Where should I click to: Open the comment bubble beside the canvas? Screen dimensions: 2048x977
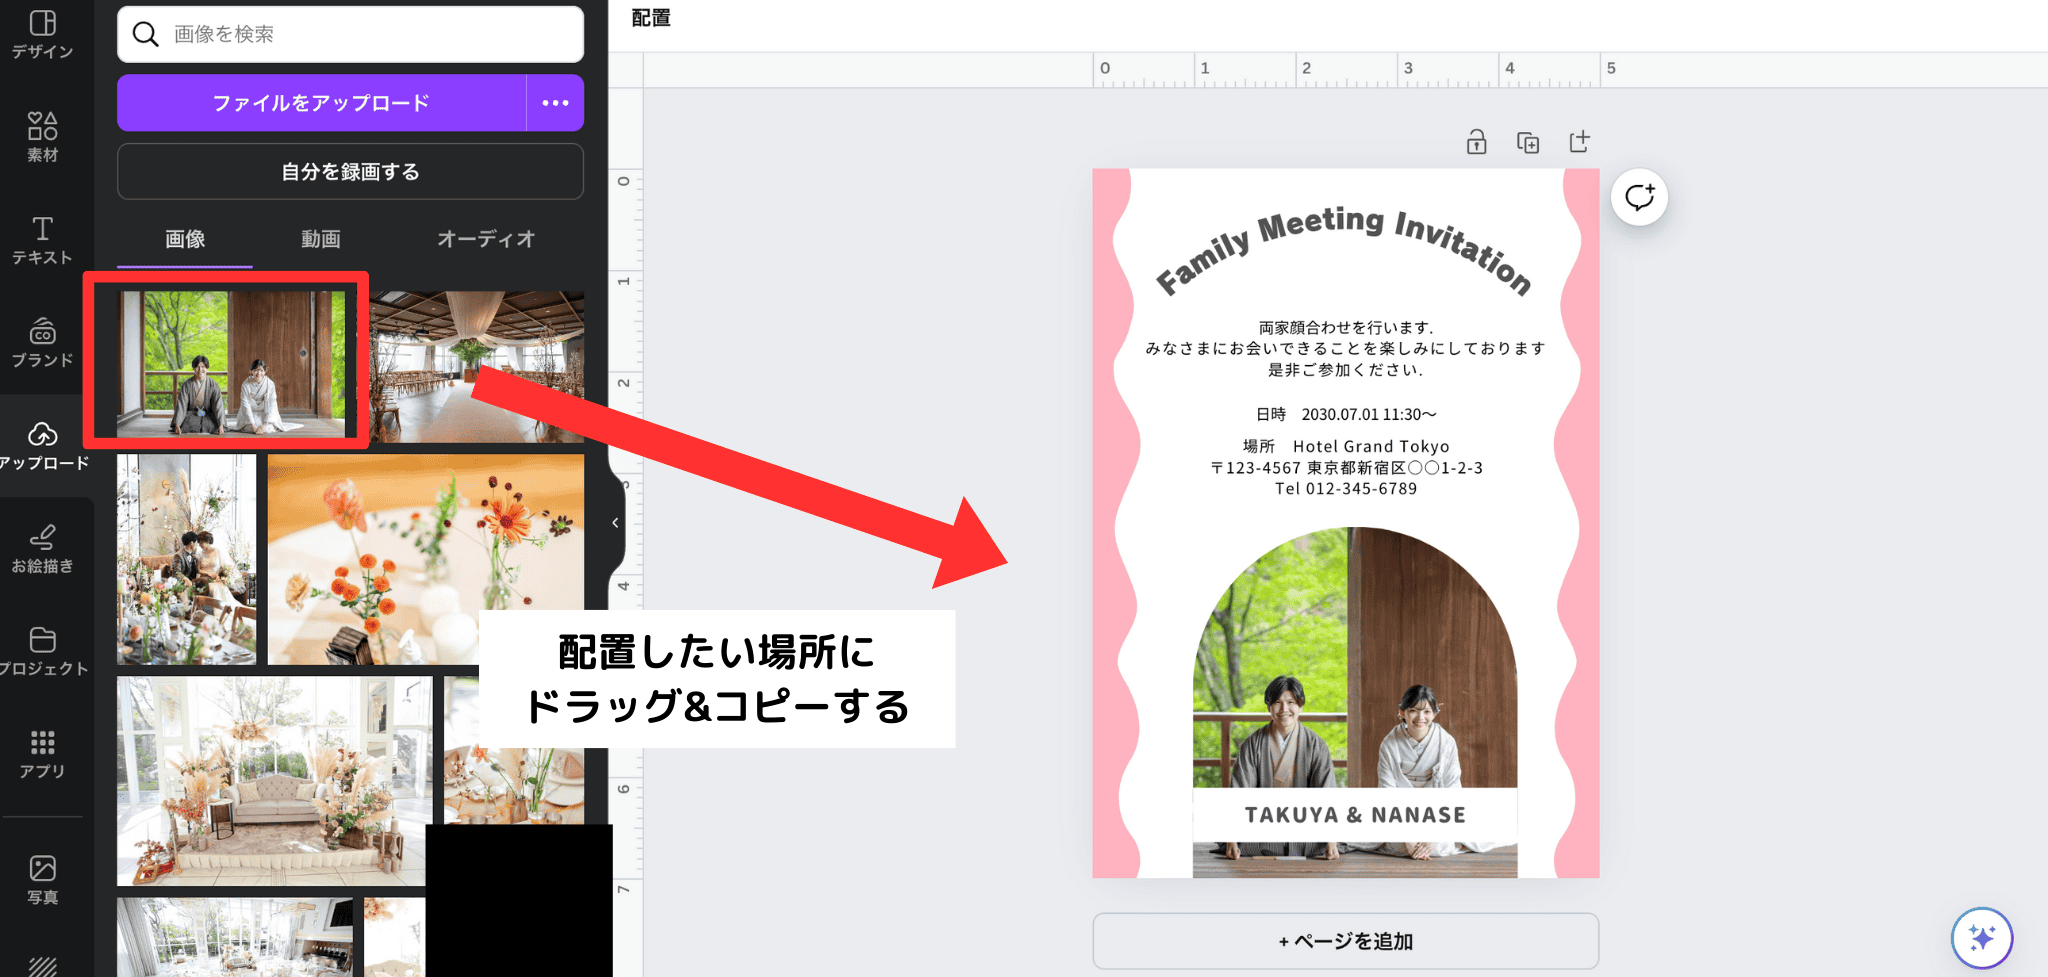coord(1639,197)
